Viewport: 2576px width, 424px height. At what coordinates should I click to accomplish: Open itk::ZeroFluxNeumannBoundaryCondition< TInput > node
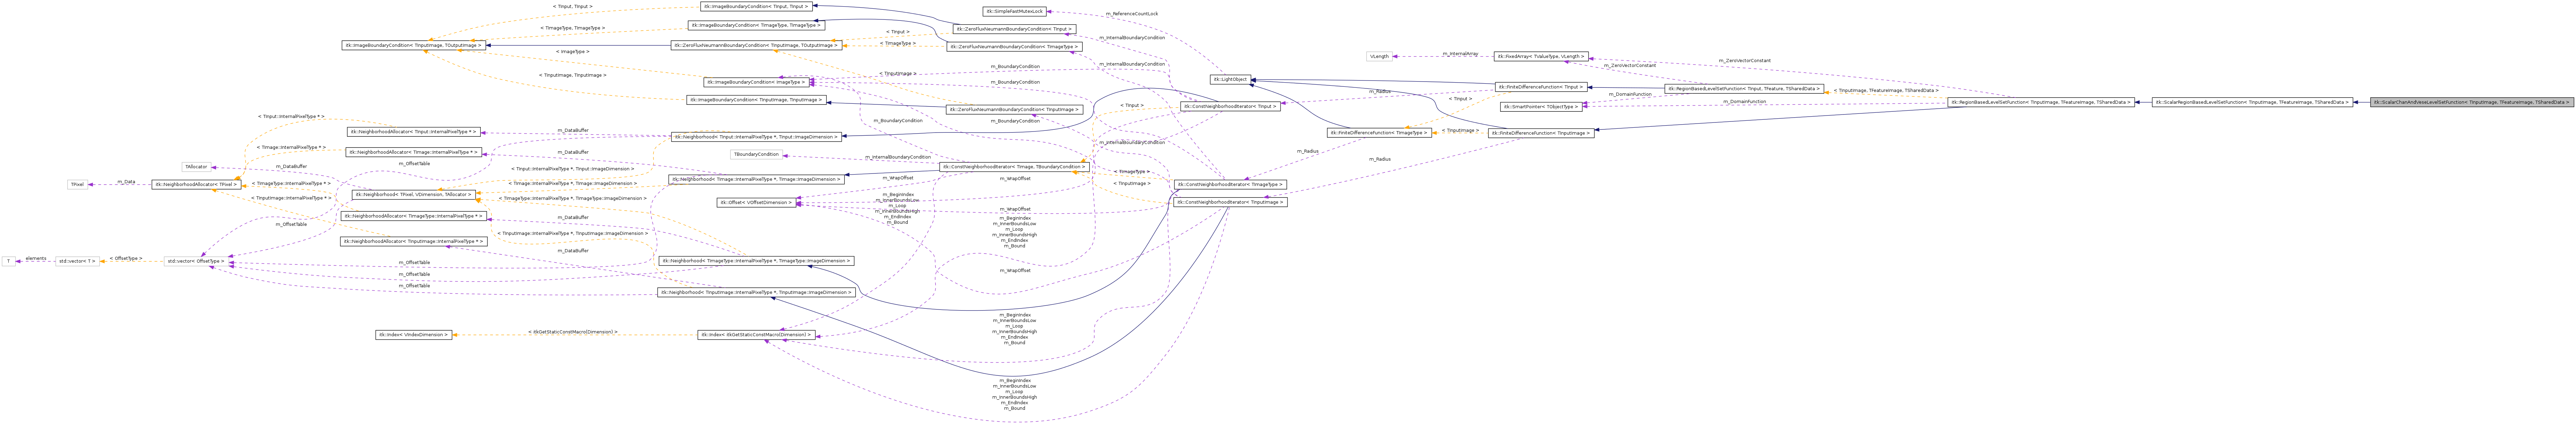[x=1014, y=29]
